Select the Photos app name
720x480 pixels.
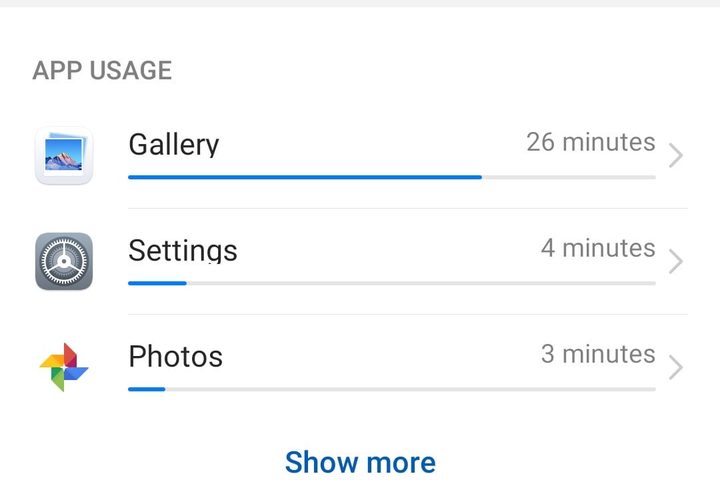[175, 356]
